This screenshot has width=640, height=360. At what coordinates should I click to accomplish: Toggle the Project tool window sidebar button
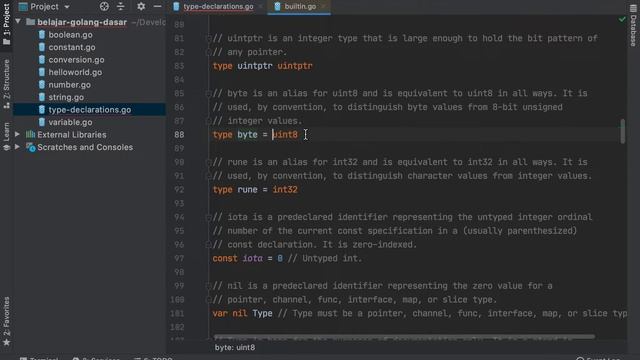(x=6, y=24)
